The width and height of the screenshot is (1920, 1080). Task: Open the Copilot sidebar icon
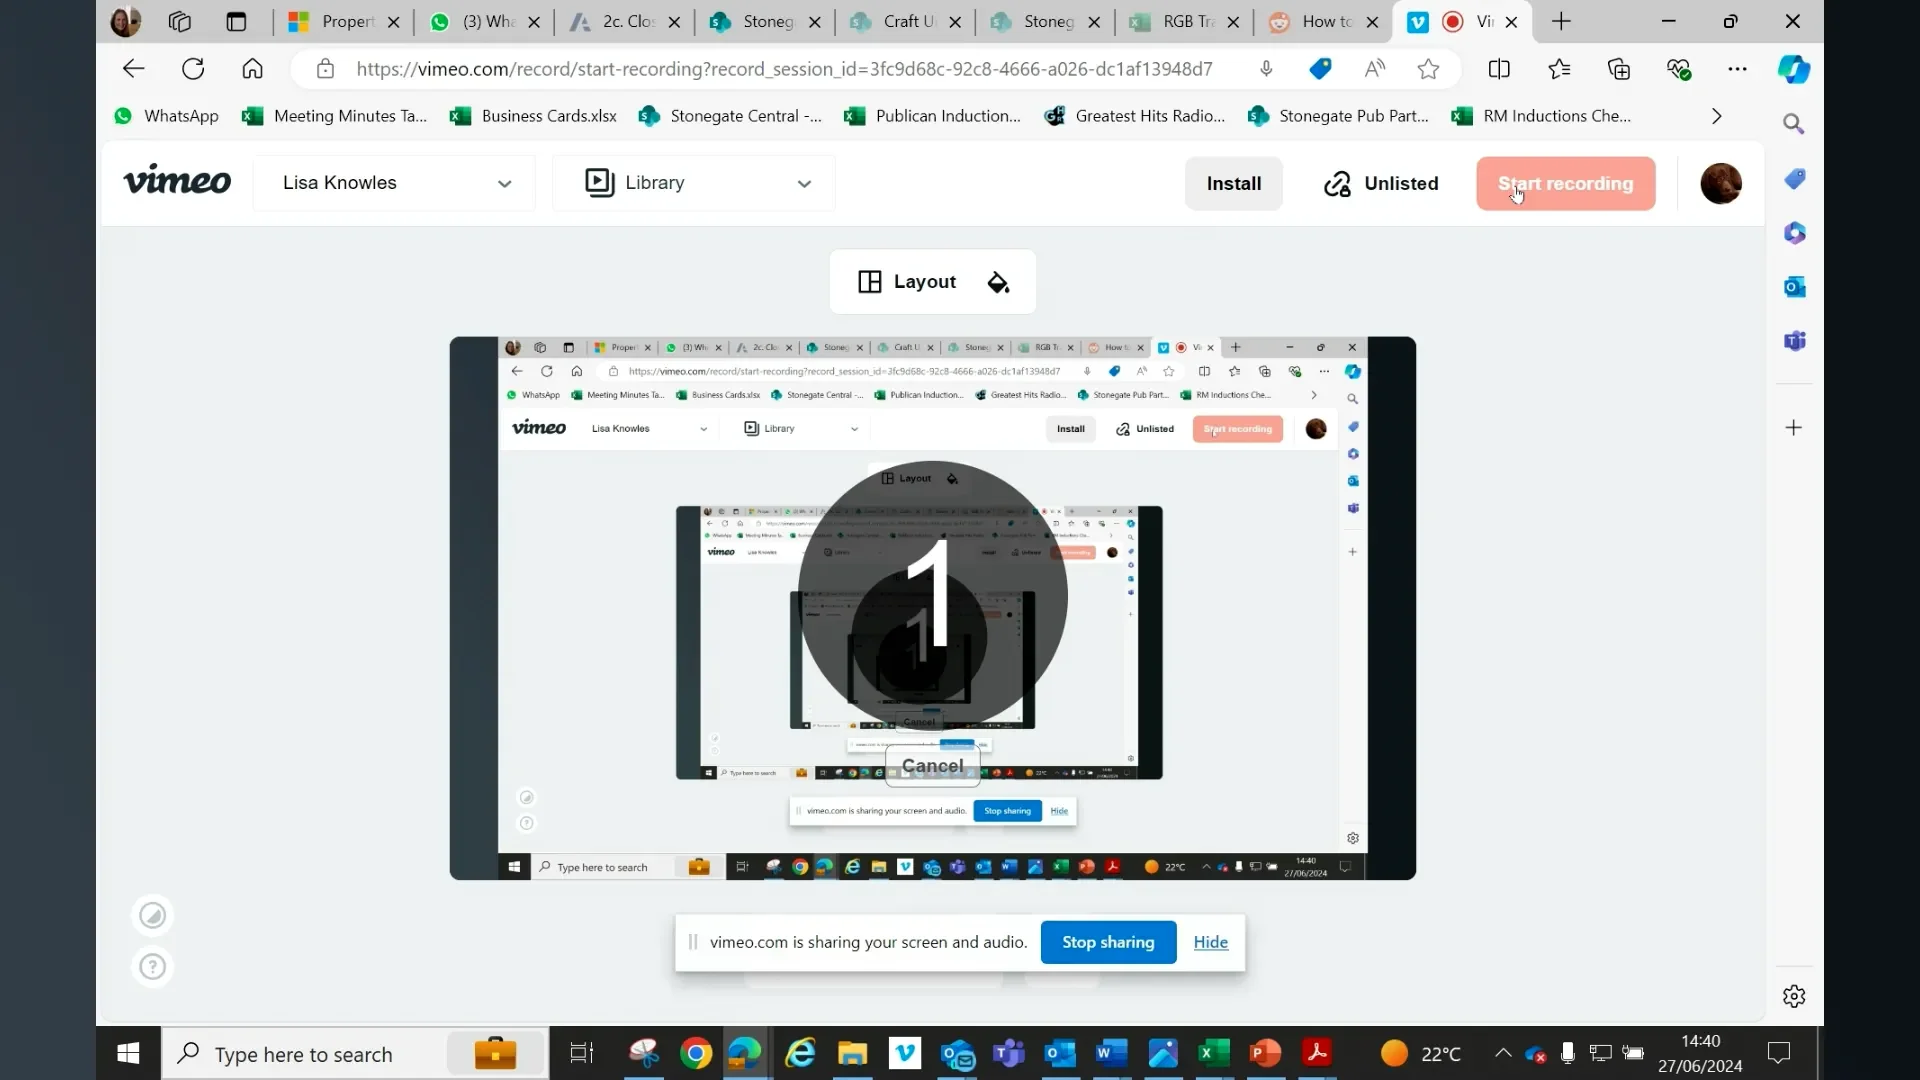[x=1794, y=69]
